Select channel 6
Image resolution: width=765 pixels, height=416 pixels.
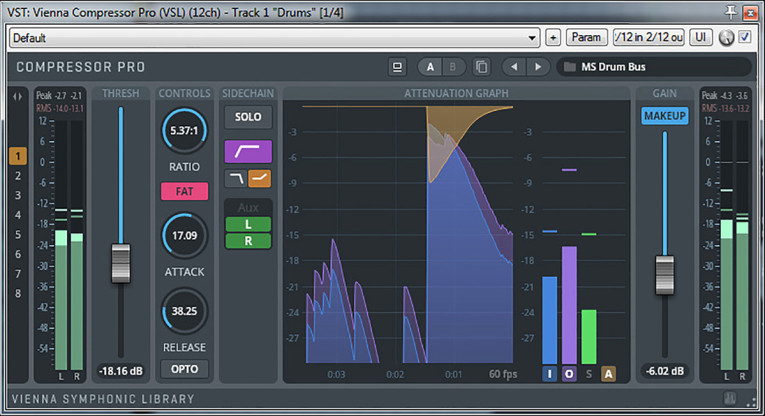(18, 254)
